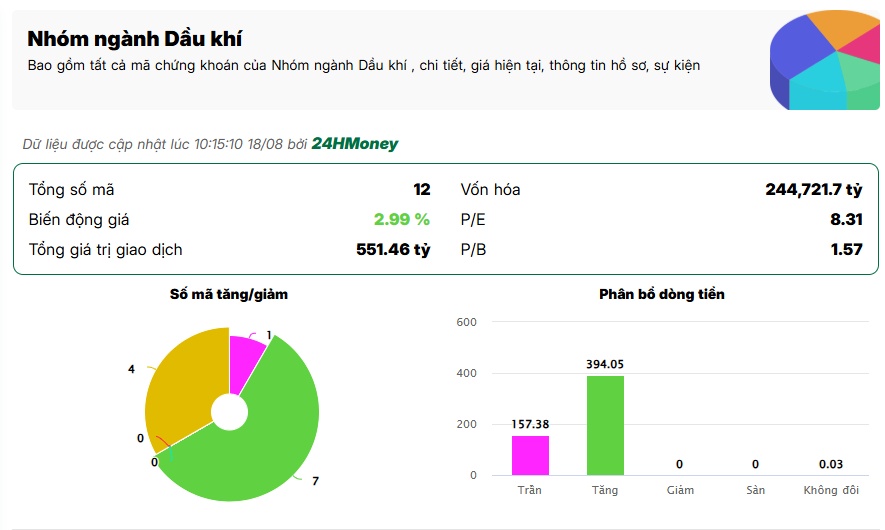The width and height of the screenshot is (885, 530).
Task: Click the 'Sàn' axis label
Action: click(755, 490)
